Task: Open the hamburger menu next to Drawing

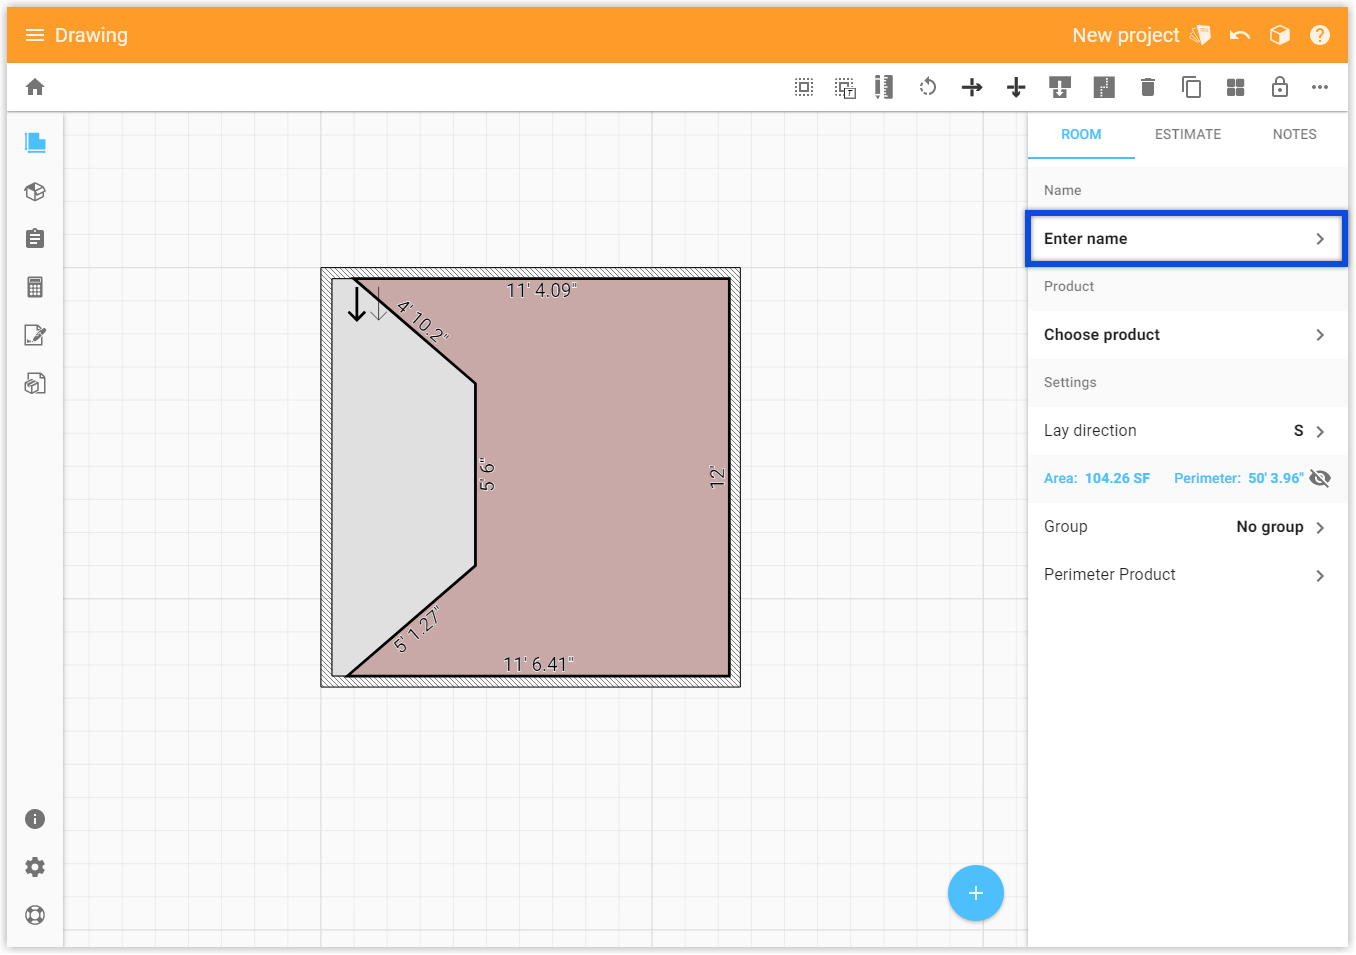Action: coord(35,35)
